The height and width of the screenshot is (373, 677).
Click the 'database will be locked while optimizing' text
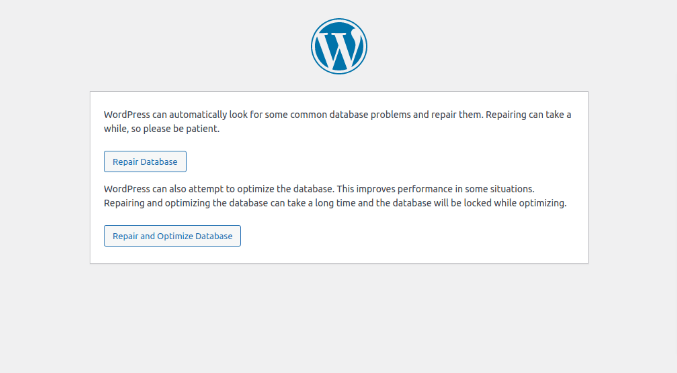(479, 203)
